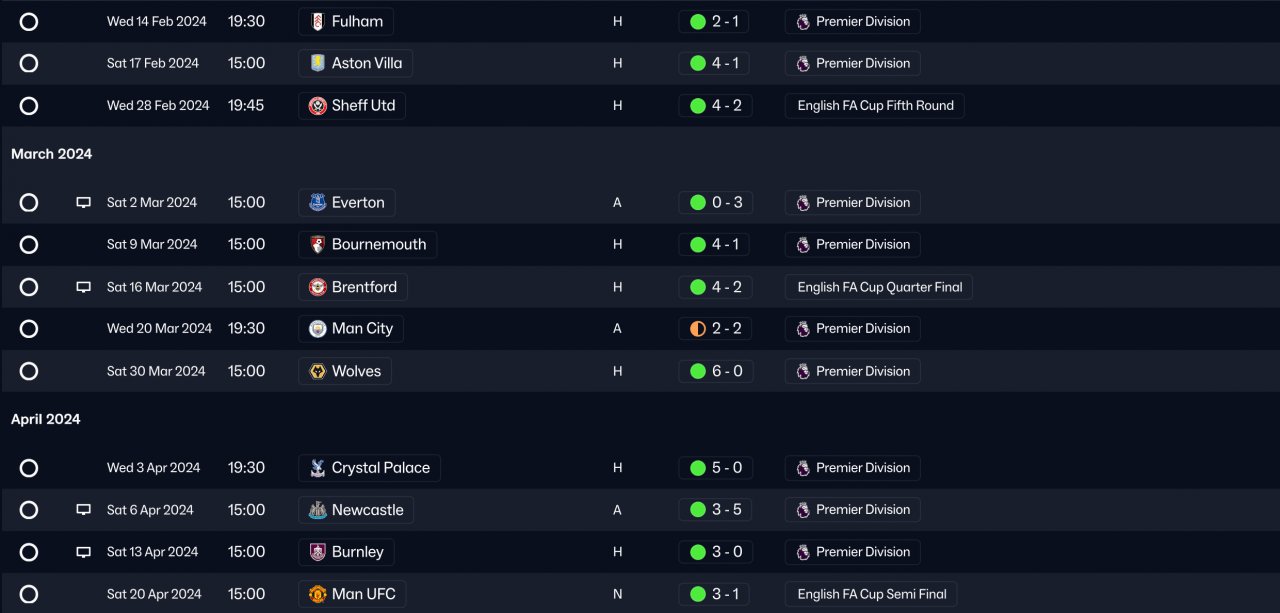Click the Man City club crest

click(x=318, y=328)
